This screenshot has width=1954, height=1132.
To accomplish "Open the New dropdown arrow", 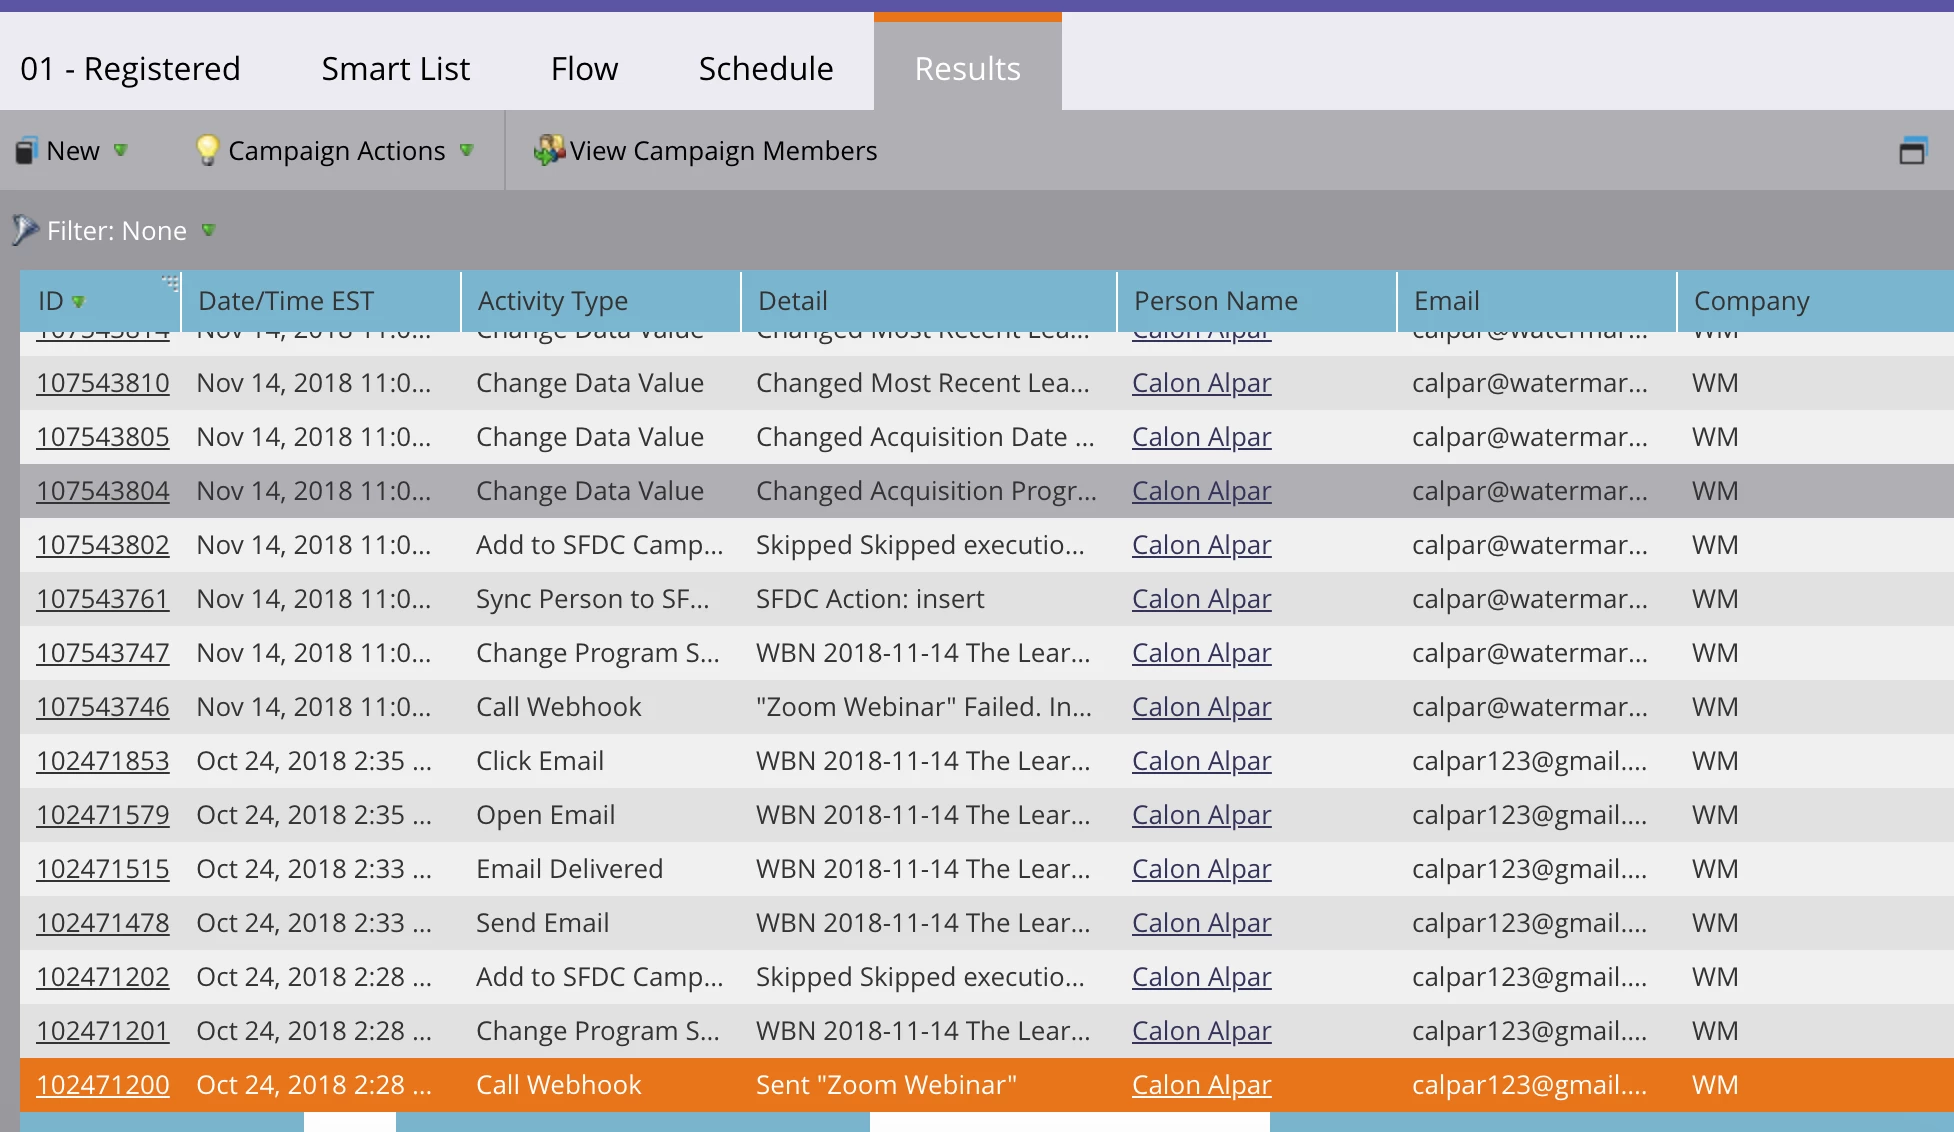I will [121, 150].
